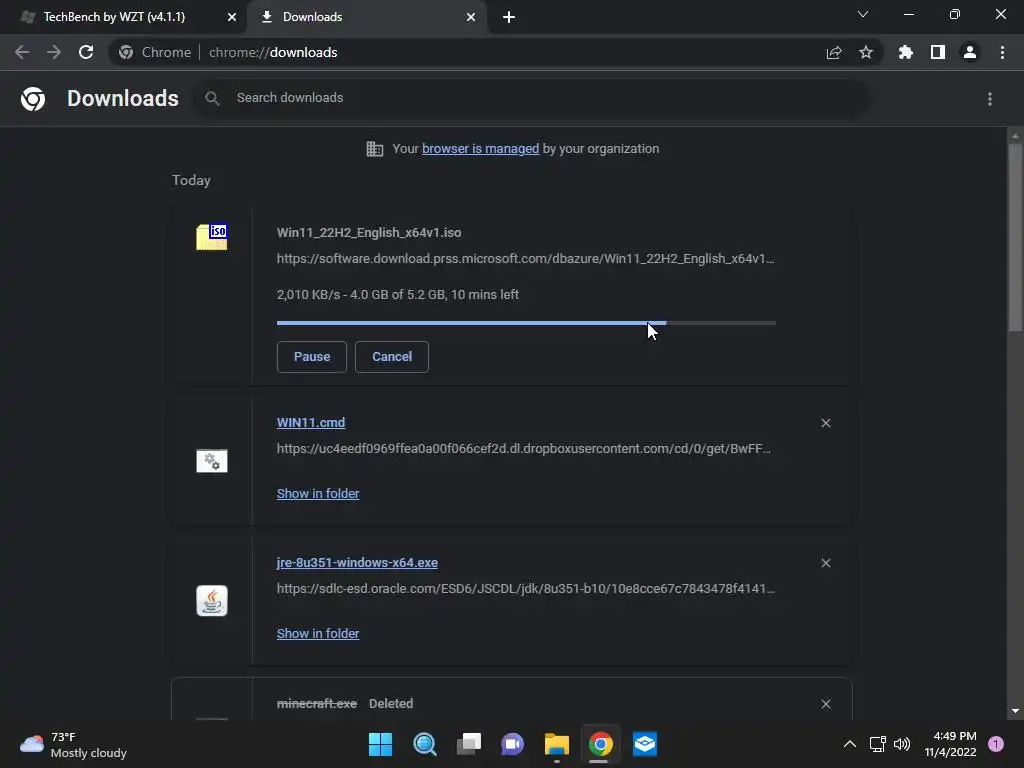Click the scrollbar up arrow
The image size is (1024, 768).
[1015, 136]
